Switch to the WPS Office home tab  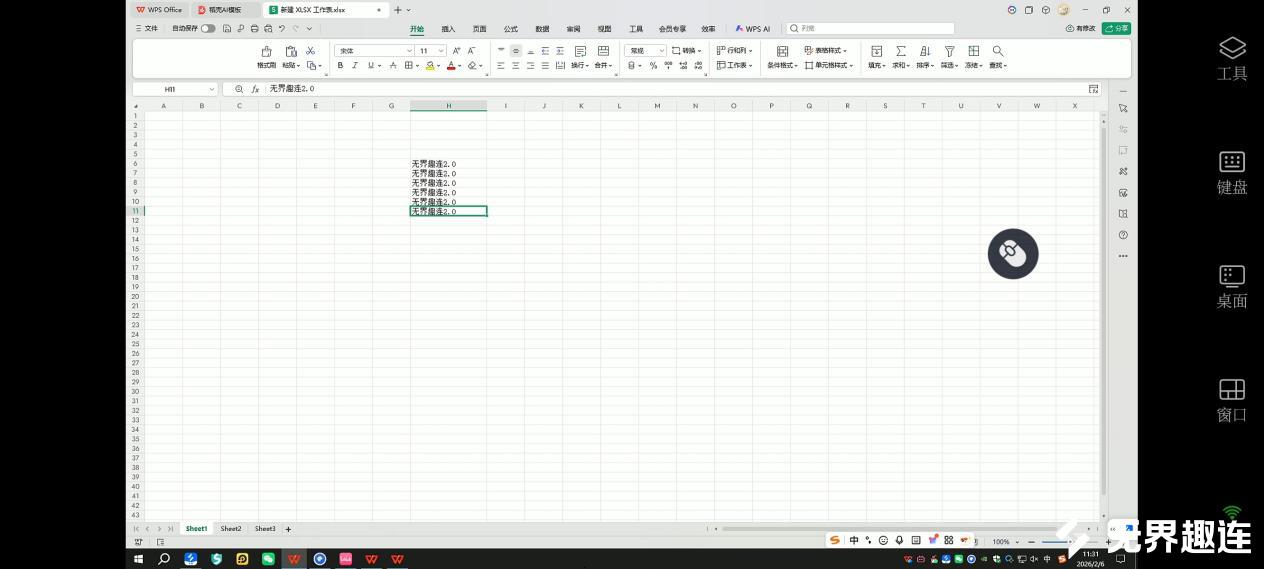pyautogui.click(x=160, y=9)
